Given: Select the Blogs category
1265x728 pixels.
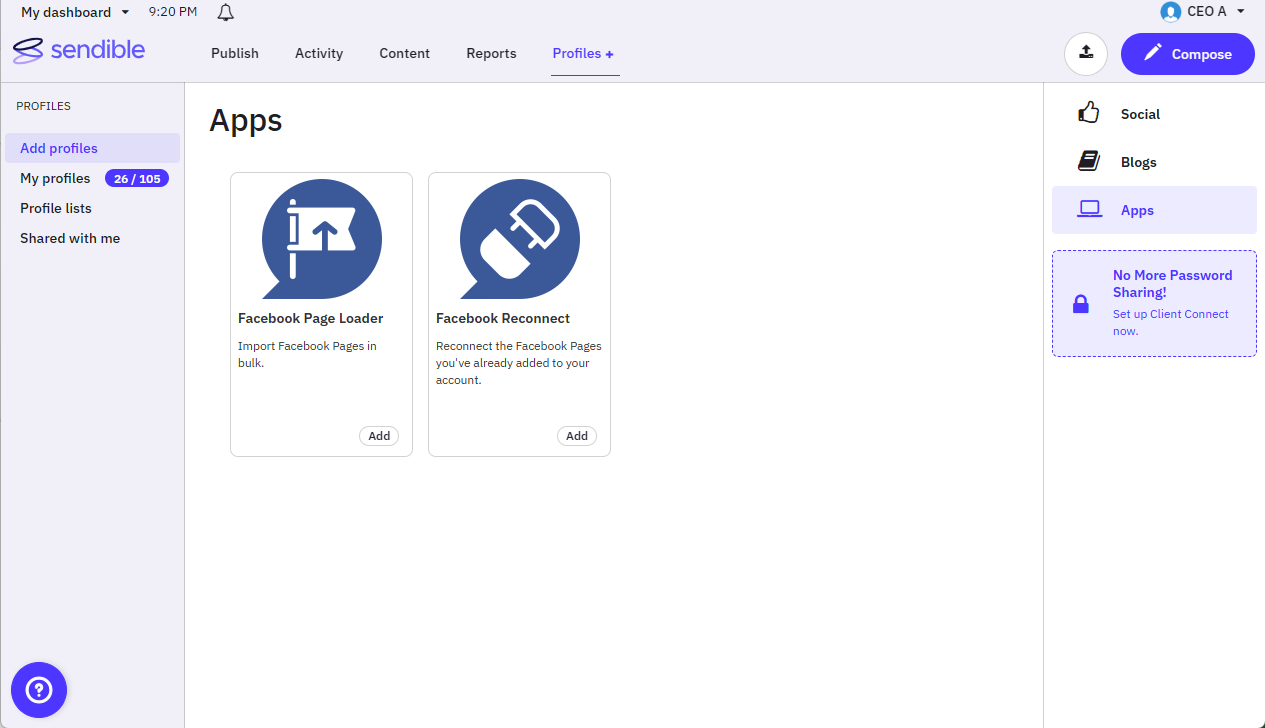Looking at the screenshot, I should coord(1154,162).
